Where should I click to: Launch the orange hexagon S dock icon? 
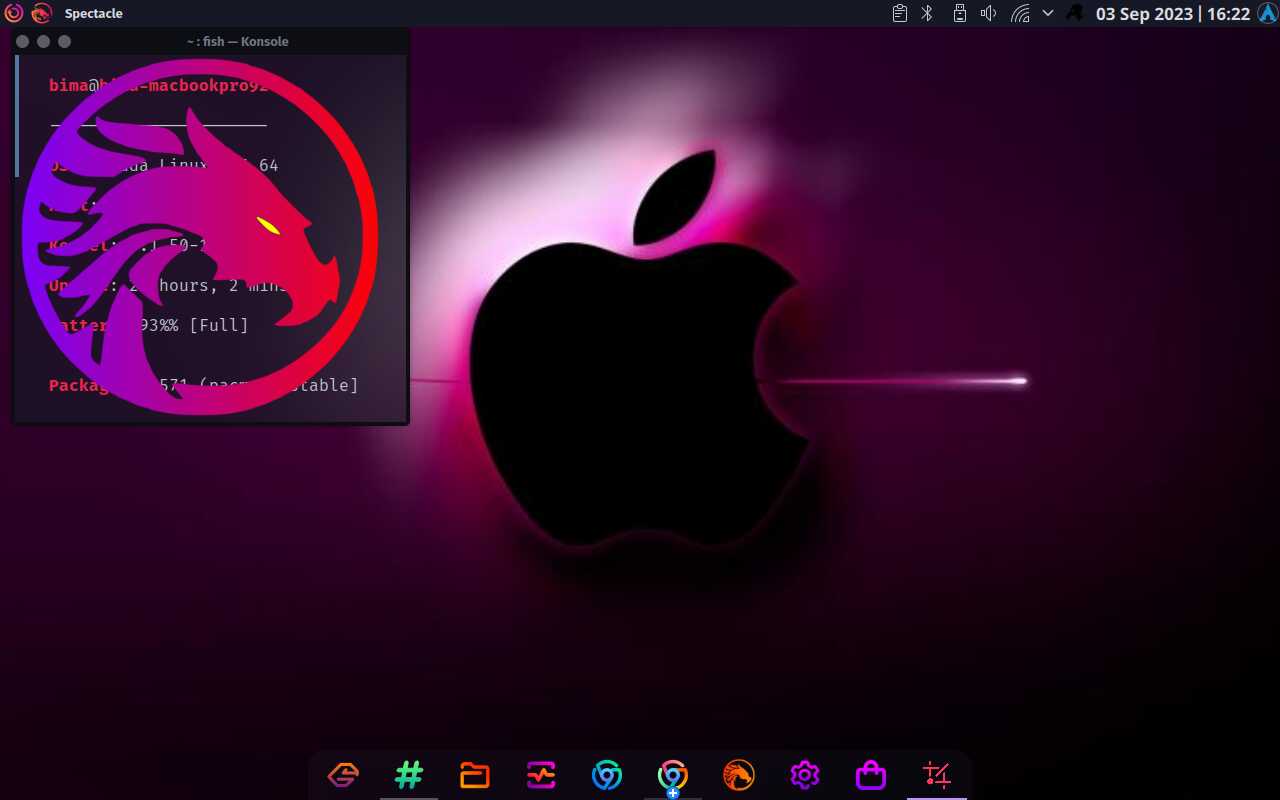(343, 775)
